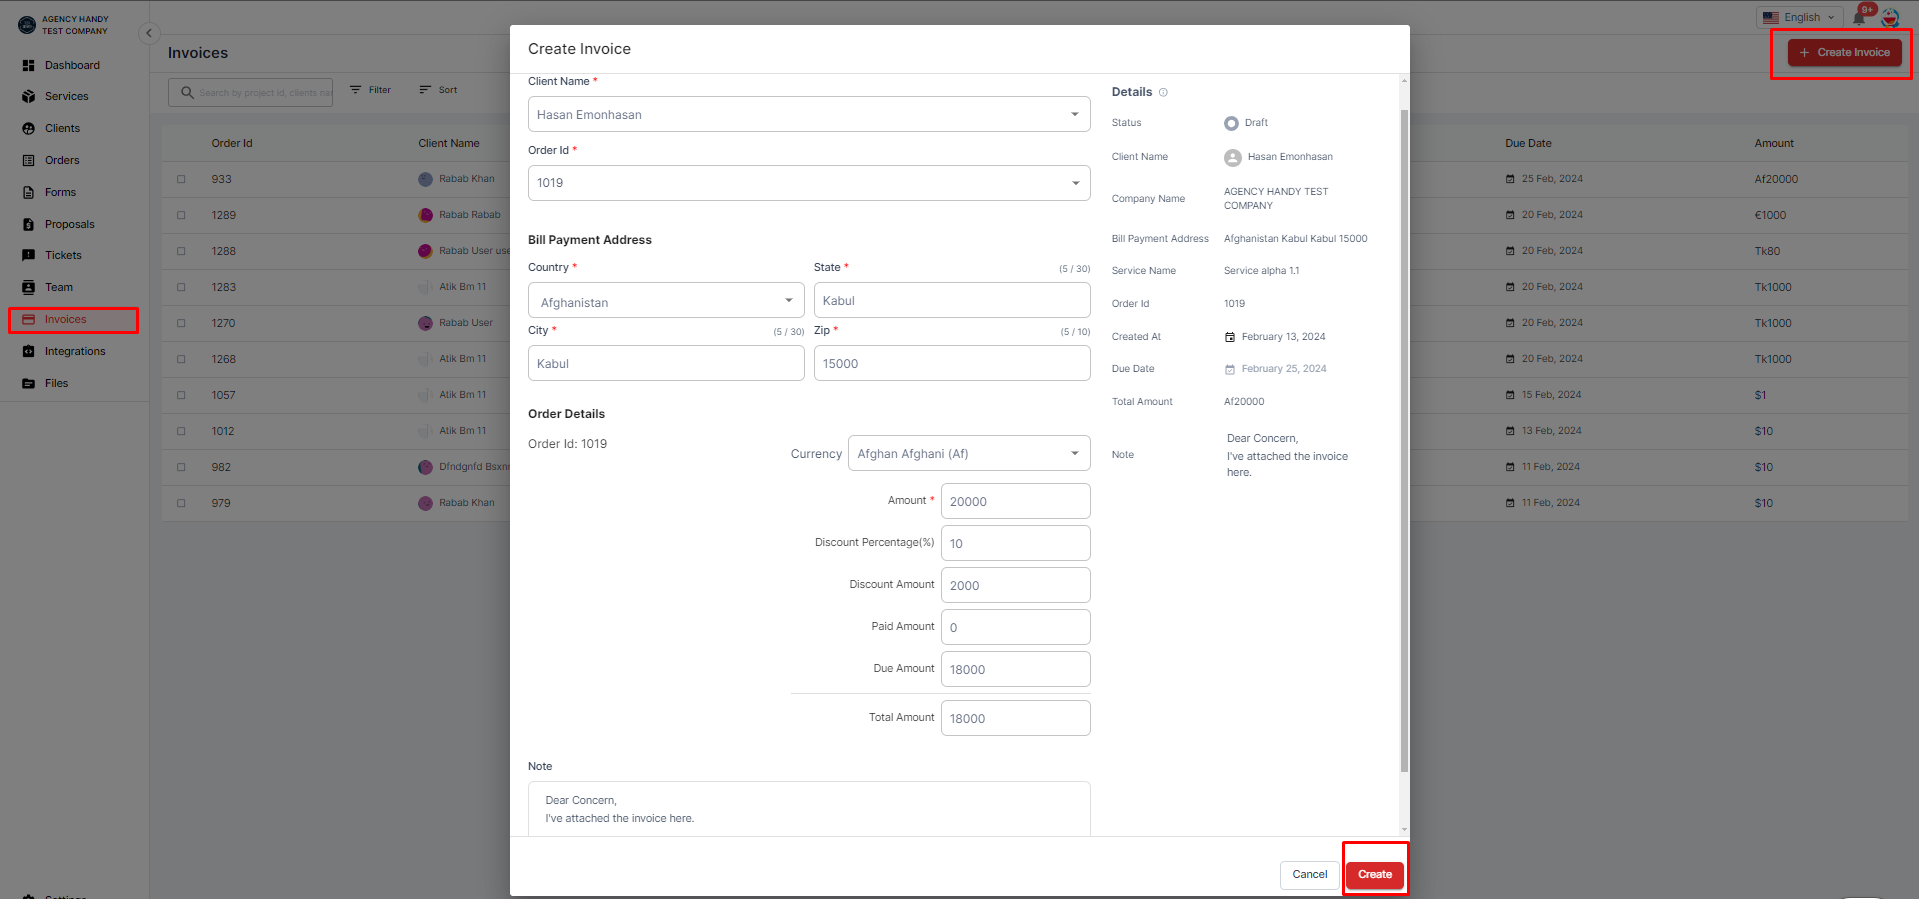Select the checkbox for order 1289
This screenshot has height=899, width=1919.
pyautogui.click(x=181, y=216)
